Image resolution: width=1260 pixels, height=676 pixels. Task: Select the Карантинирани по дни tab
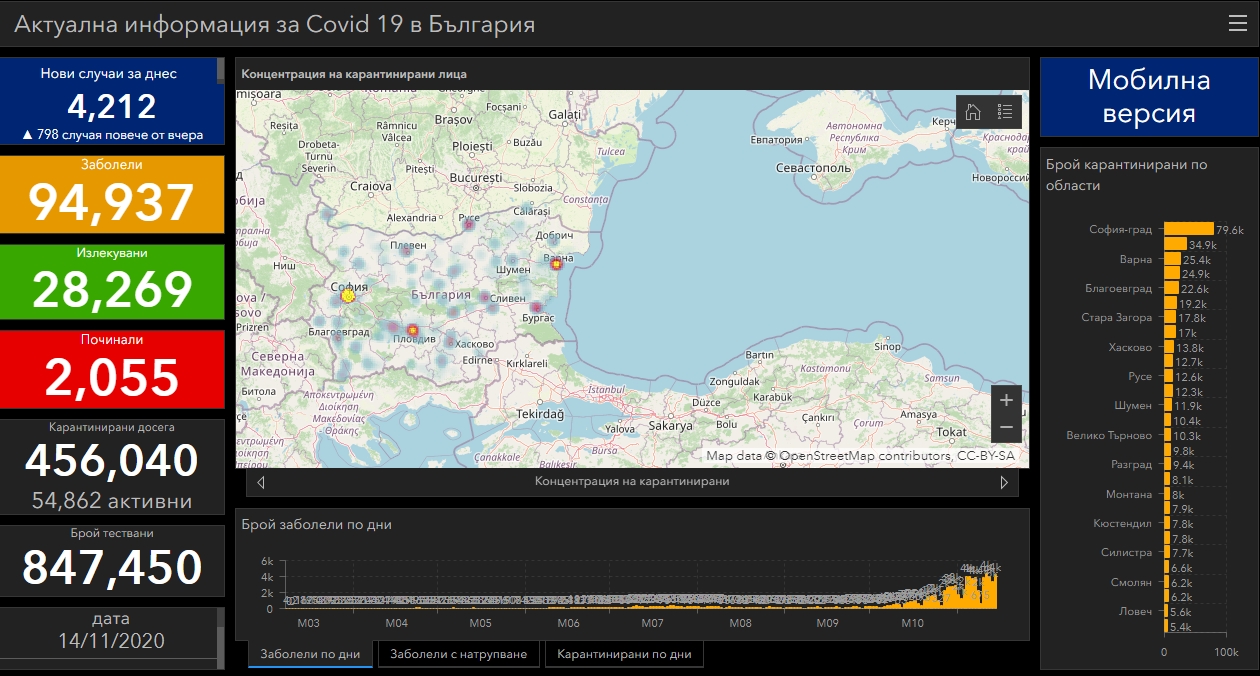pyautogui.click(x=624, y=655)
